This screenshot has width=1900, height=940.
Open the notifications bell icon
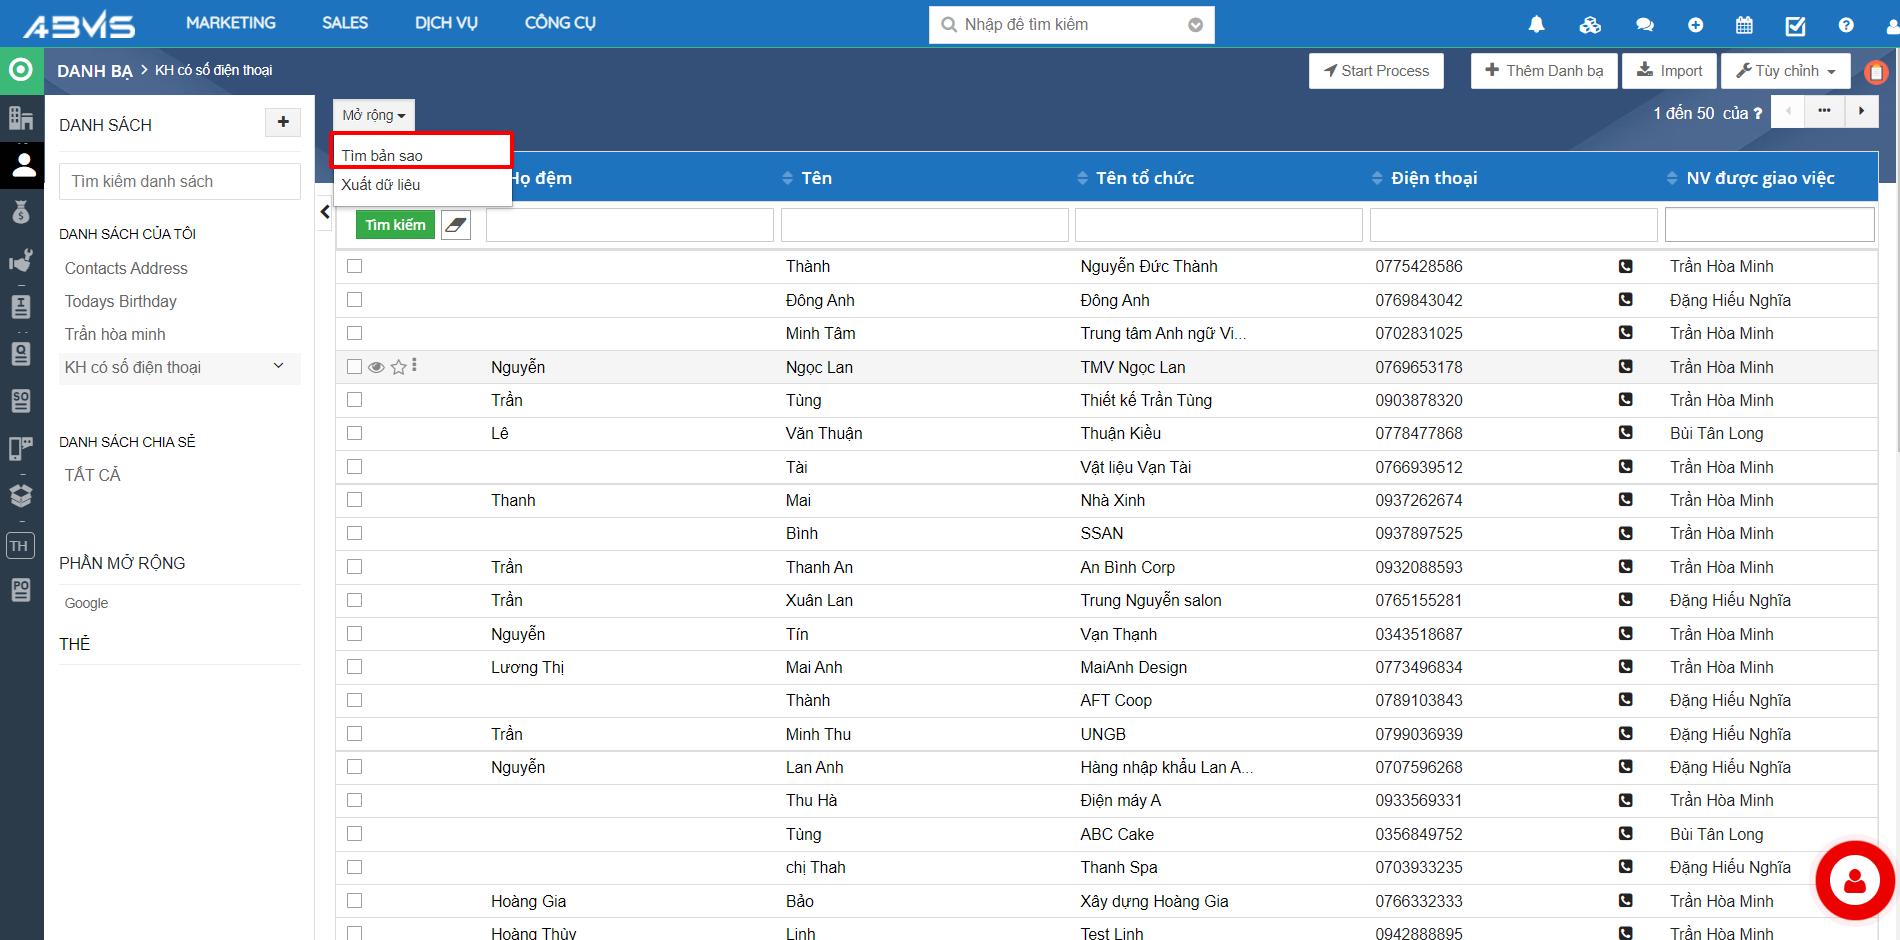1537,25
